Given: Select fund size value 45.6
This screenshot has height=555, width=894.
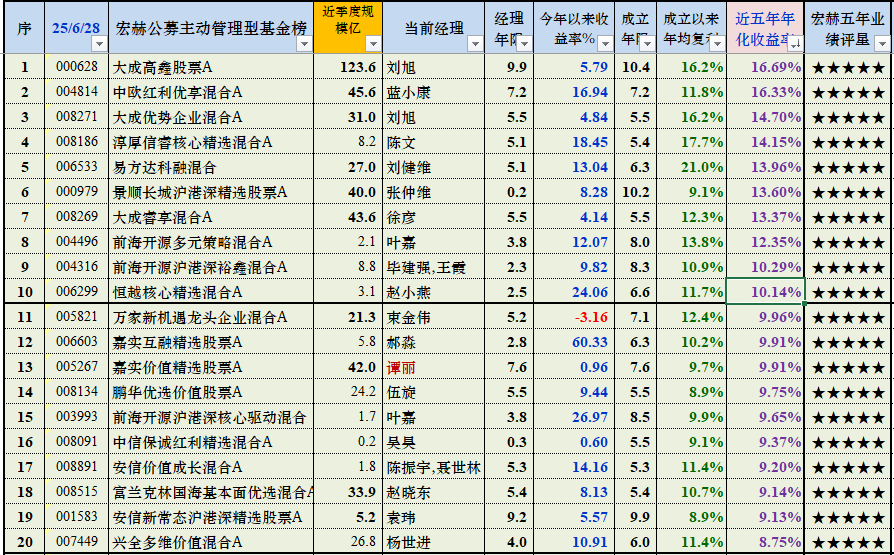Looking at the screenshot, I should [x=362, y=92].
